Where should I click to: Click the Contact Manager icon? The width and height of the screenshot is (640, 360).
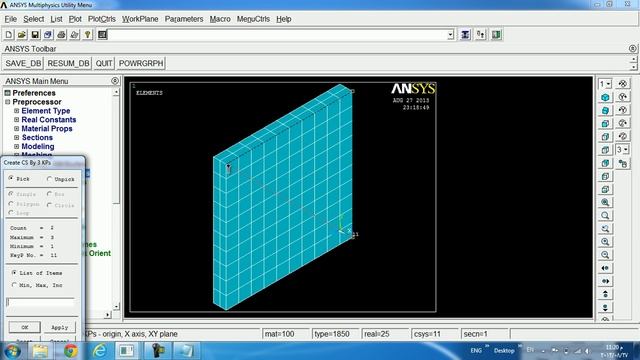[x=496, y=35]
